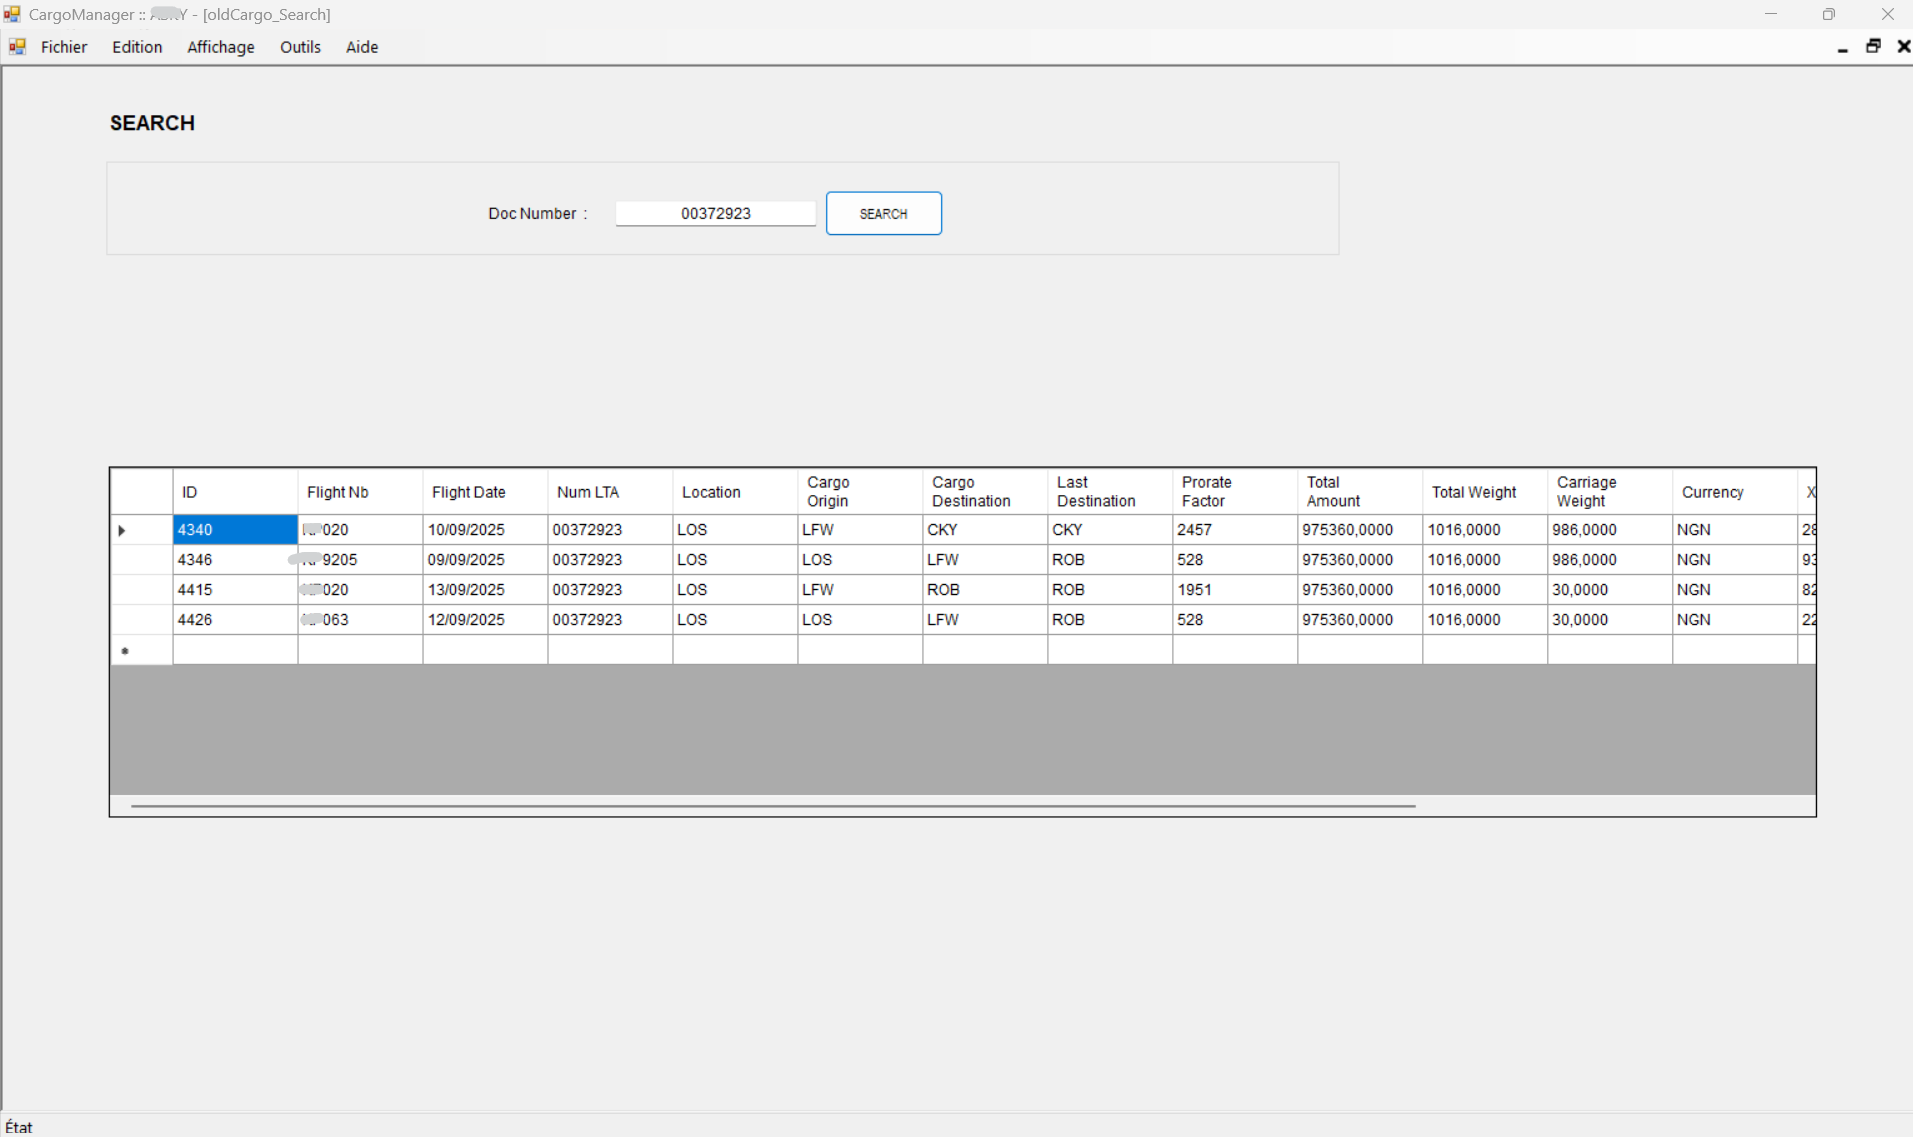Close the inner oldCargo_Search child window
This screenshot has height=1137, width=1913.
(x=1903, y=47)
